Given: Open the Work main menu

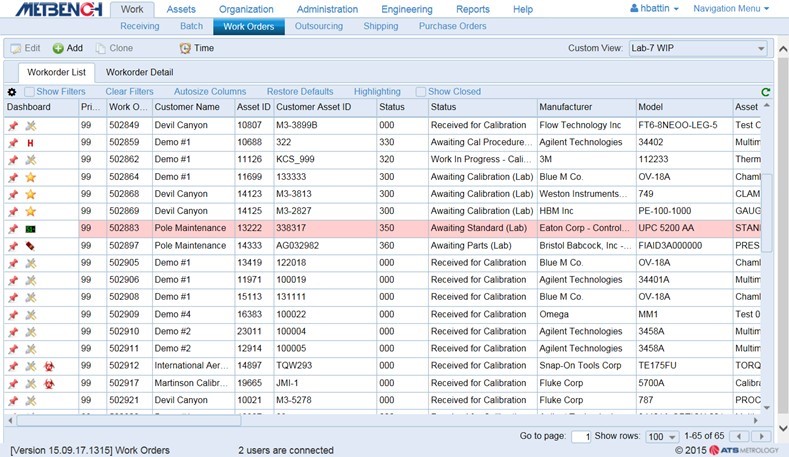Looking at the screenshot, I should (132, 9).
